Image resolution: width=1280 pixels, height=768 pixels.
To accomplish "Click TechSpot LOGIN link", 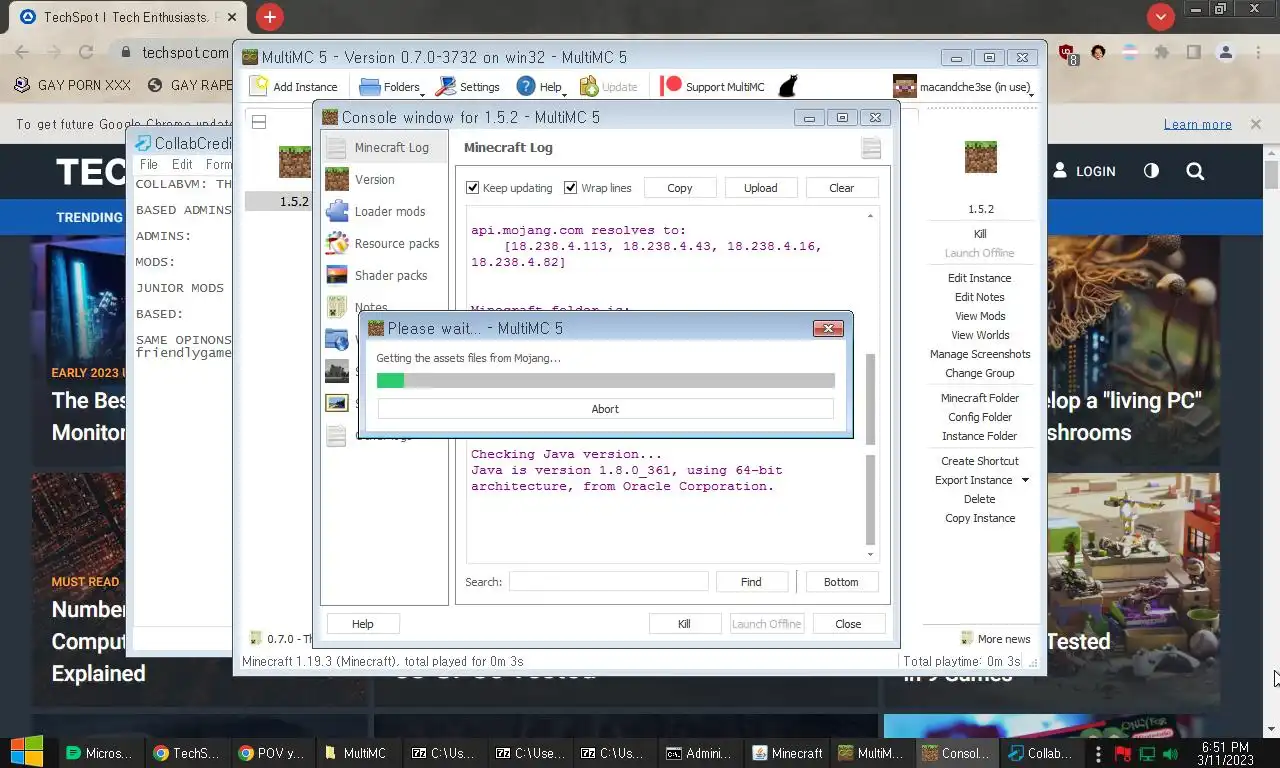I will pos(1084,171).
